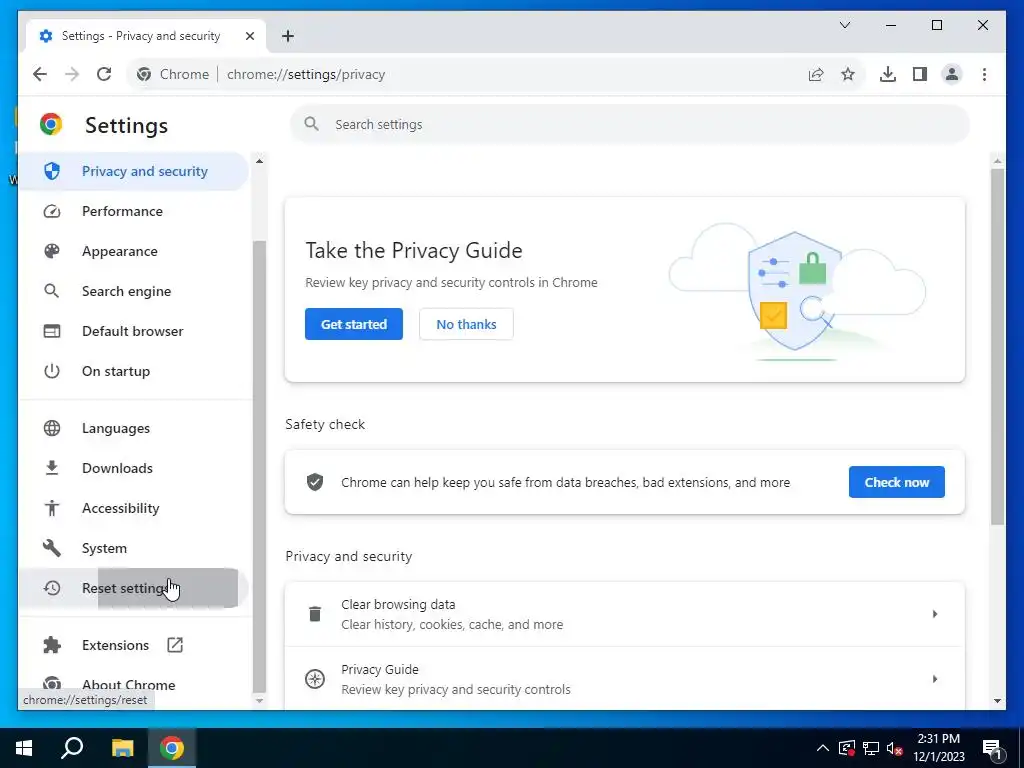Open Accessibility settings in sidebar

pos(120,508)
